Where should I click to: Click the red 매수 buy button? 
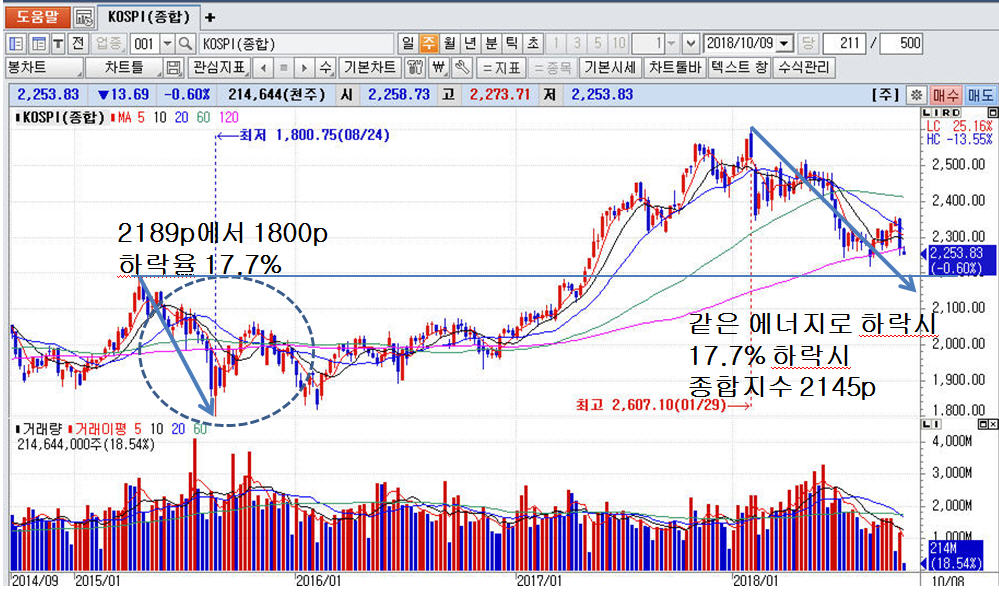click(x=945, y=95)
